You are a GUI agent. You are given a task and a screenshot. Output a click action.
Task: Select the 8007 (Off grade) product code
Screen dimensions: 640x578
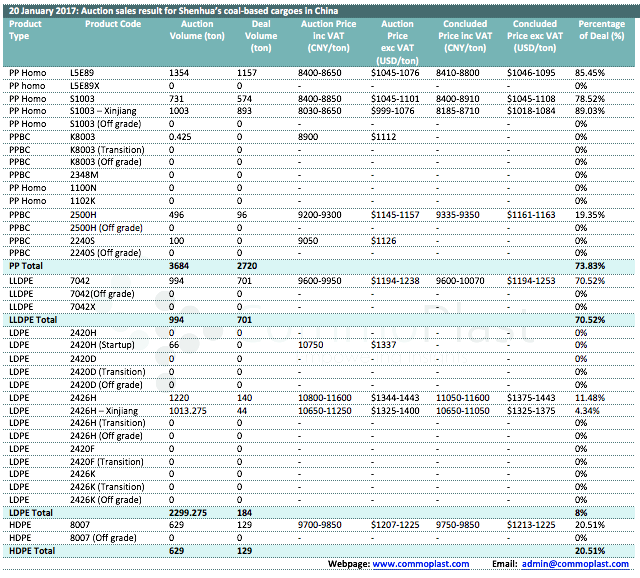105,537
